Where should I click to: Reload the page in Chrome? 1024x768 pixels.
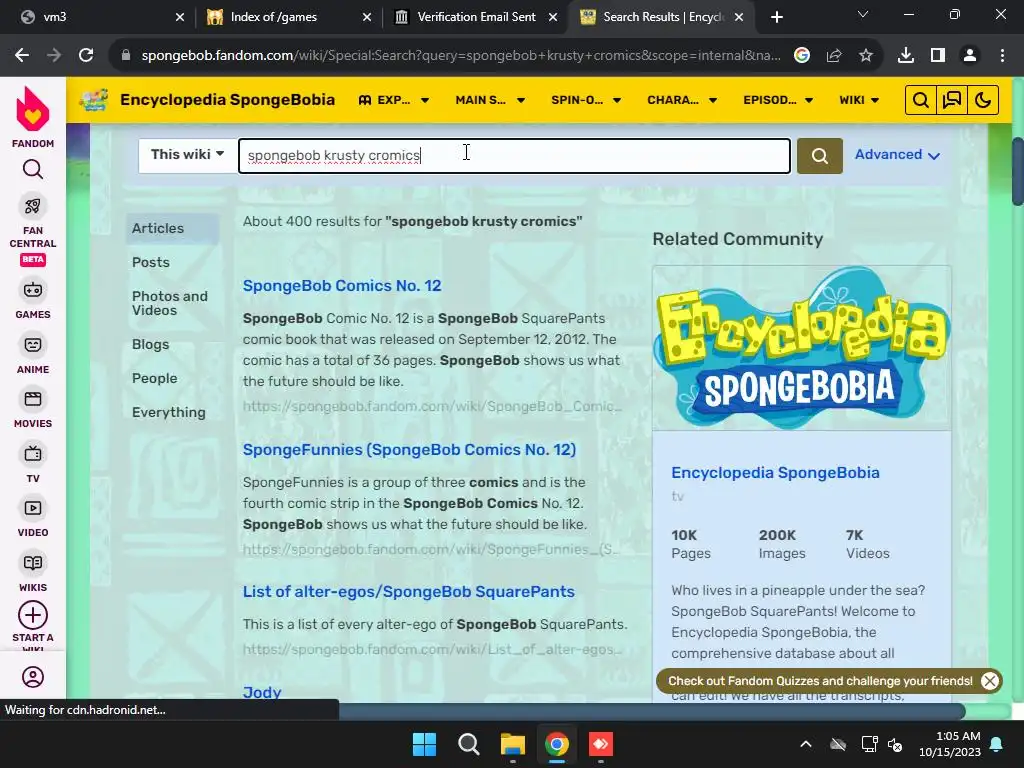[86, 56]
